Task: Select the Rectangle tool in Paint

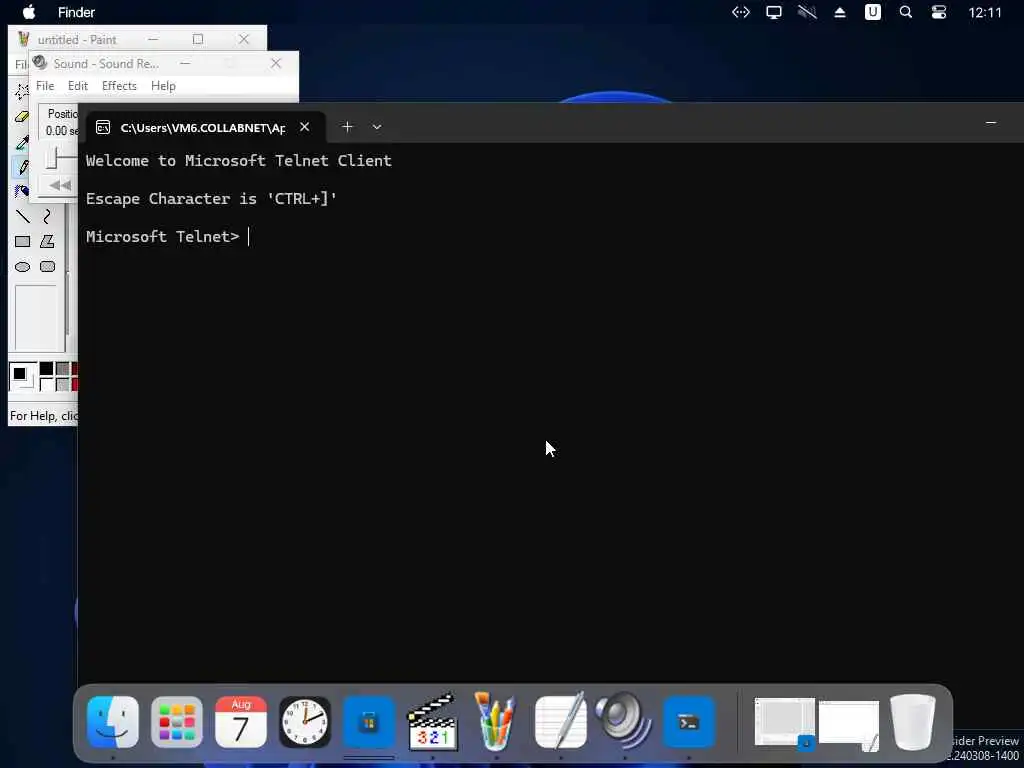Action: [22, 242]
